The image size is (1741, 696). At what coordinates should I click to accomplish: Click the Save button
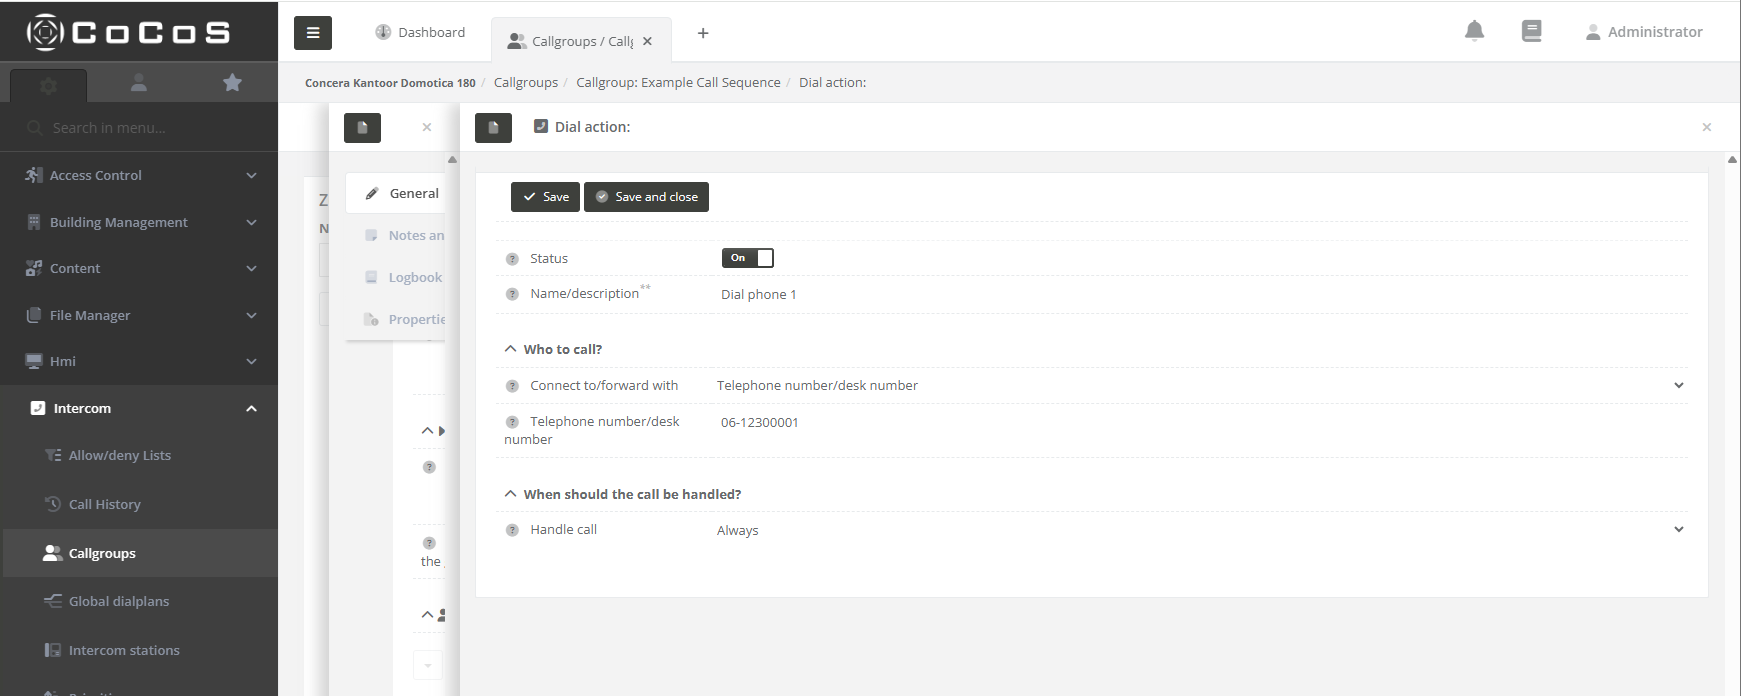click(545, 197)
